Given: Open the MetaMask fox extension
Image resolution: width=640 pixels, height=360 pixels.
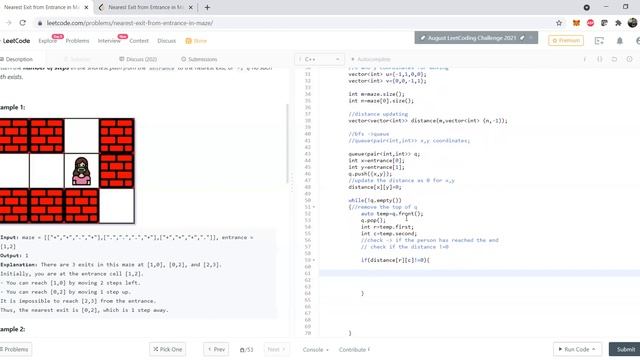Looking at the screenshot, I should (x=576, y=23).
